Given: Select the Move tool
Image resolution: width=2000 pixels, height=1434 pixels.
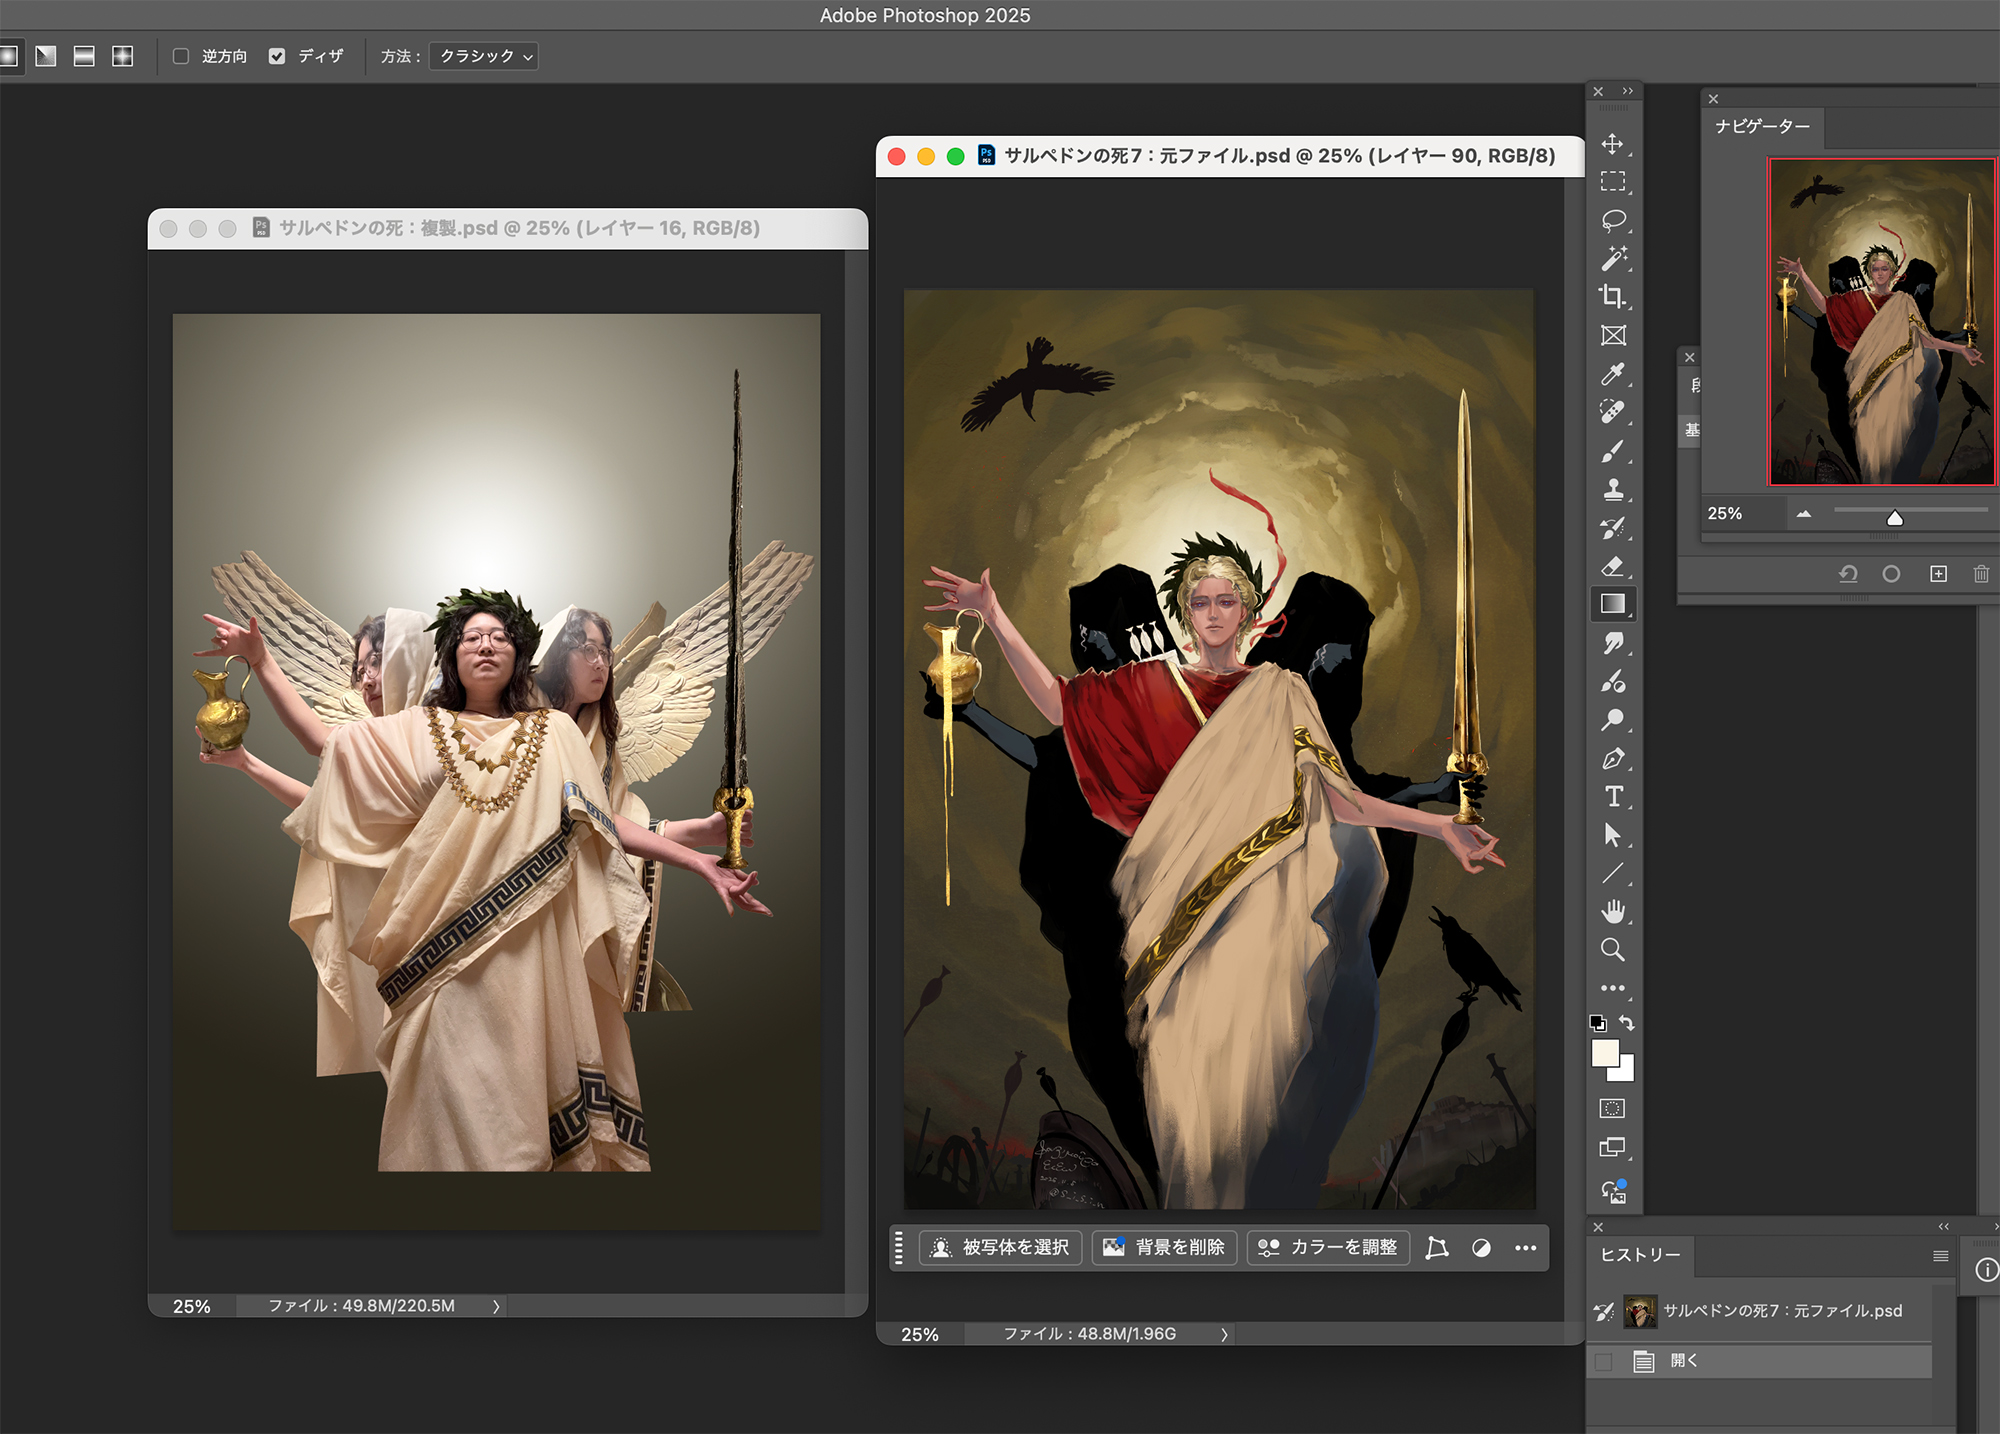Looking at the screenshot, I should (x=1612, y=144).
